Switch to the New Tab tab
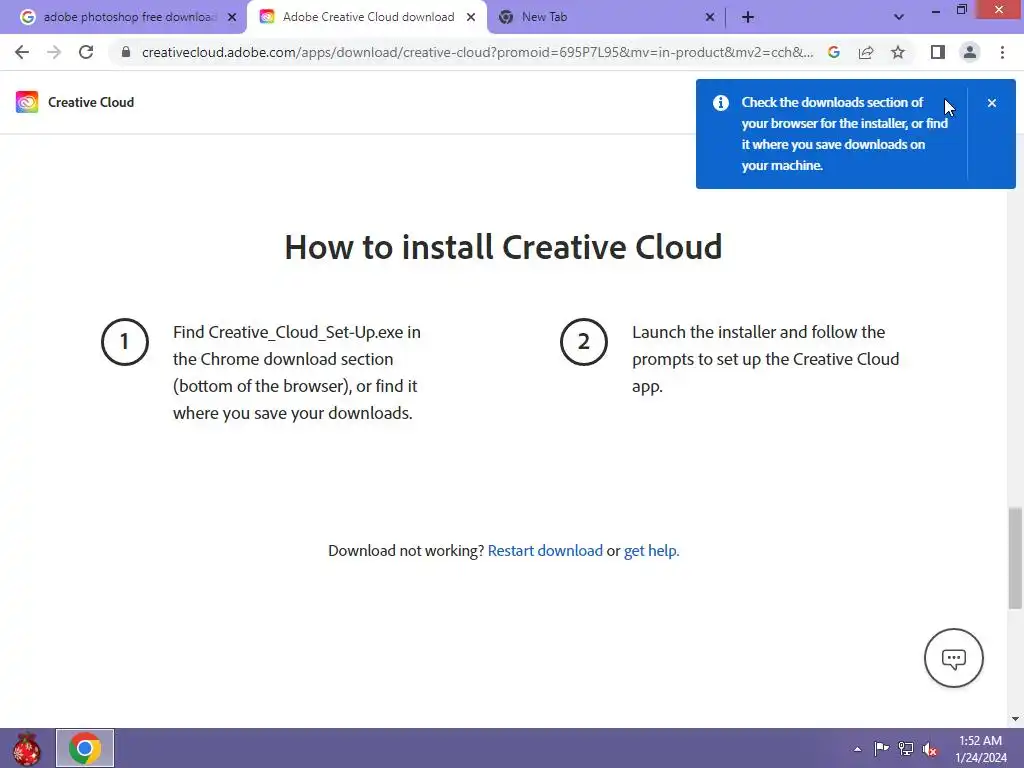The height and width of the screenshot is (768, 1024). click(544, 17)
